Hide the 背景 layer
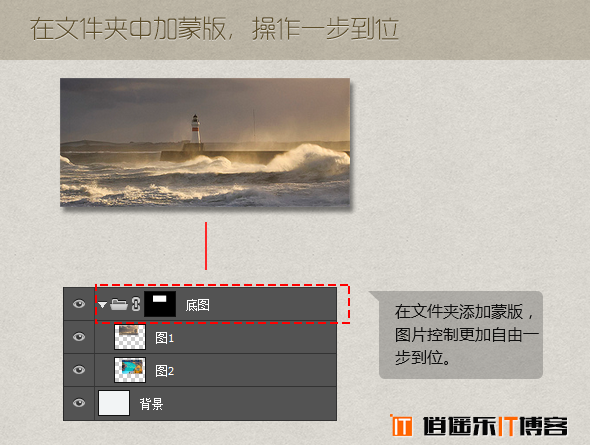This screenshot has width=590, height=445. 79,403
